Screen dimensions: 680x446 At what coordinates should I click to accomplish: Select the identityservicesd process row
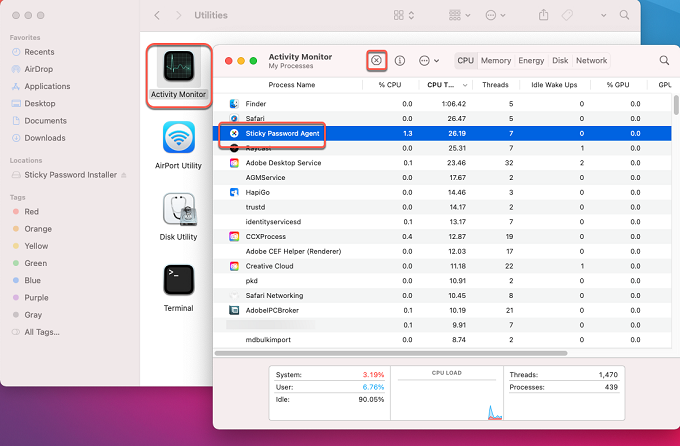tap(442, 222)
